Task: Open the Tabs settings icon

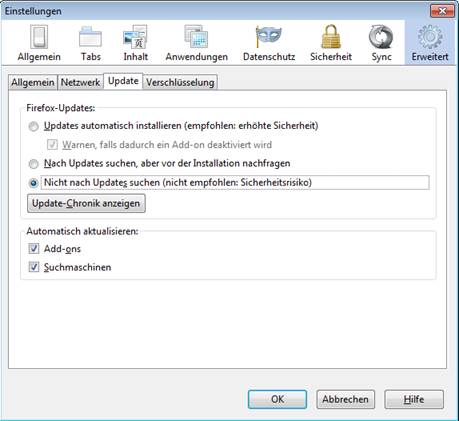Action: point(91,43)
